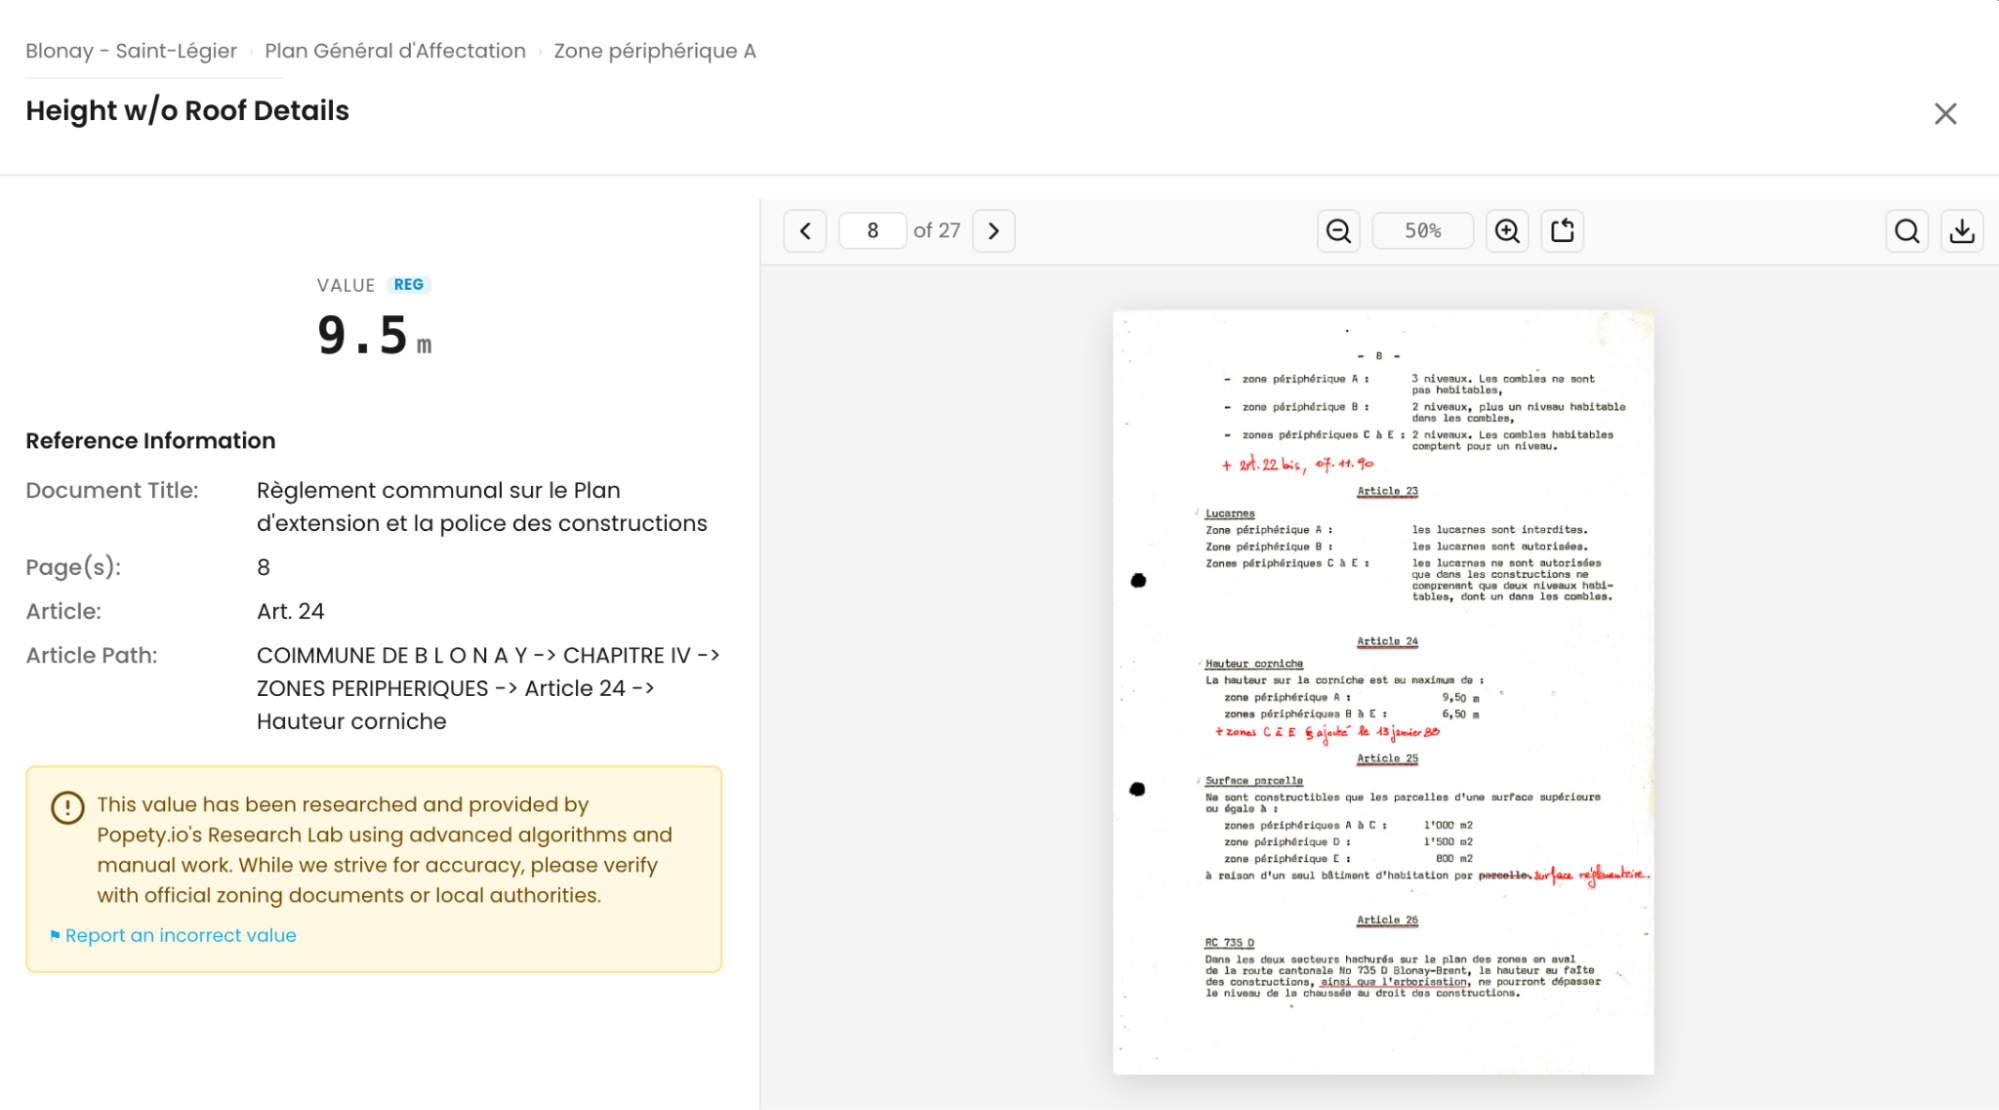Go to next PDF page
Viewport: 1999px width, 1110px height.
point(994,231)
